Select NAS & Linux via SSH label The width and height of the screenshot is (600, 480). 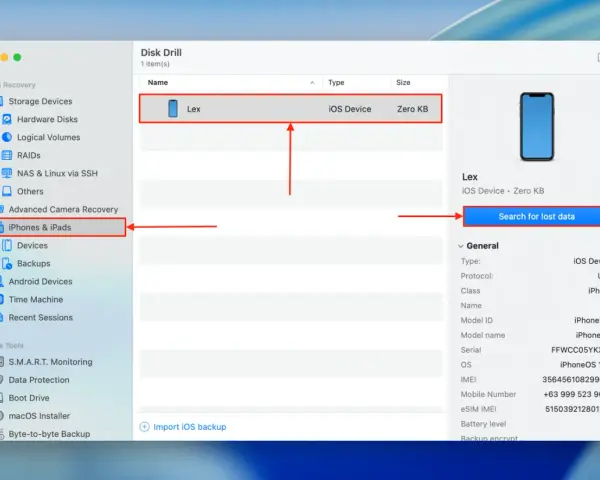click(57, 173)
